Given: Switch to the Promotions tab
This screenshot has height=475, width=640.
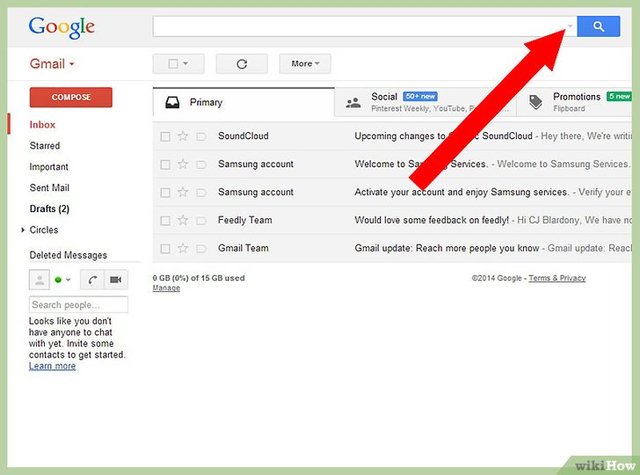Looking at the screenshot, I should tap(574, 102).
